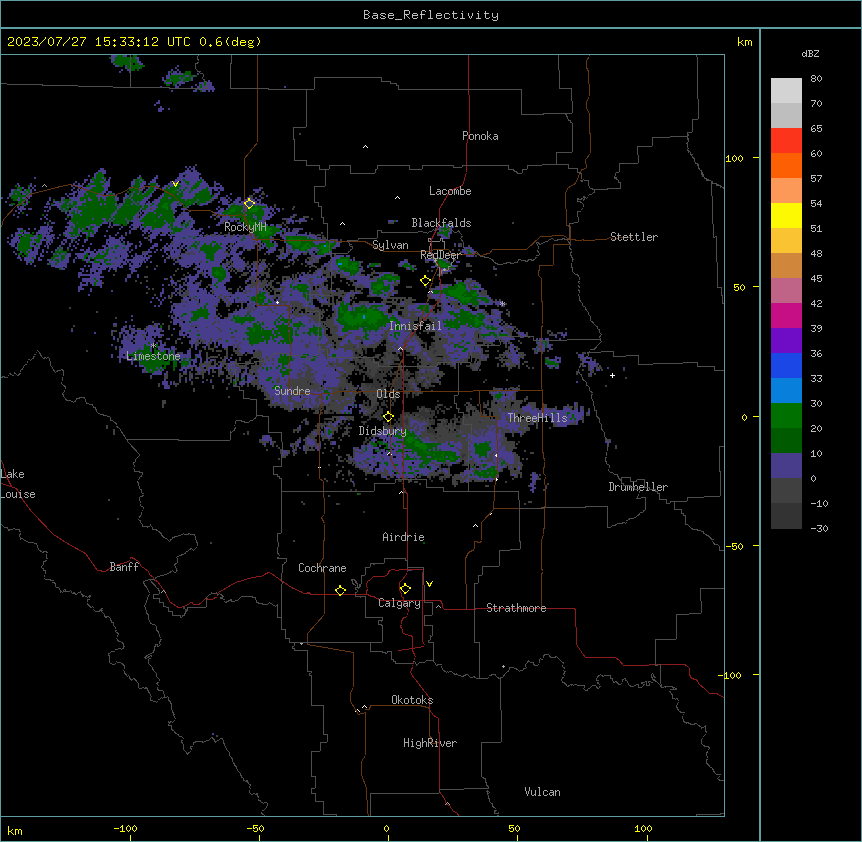Click the asterisk marker above Limestone
Screen dimensions: 862x842
[154, 346]
